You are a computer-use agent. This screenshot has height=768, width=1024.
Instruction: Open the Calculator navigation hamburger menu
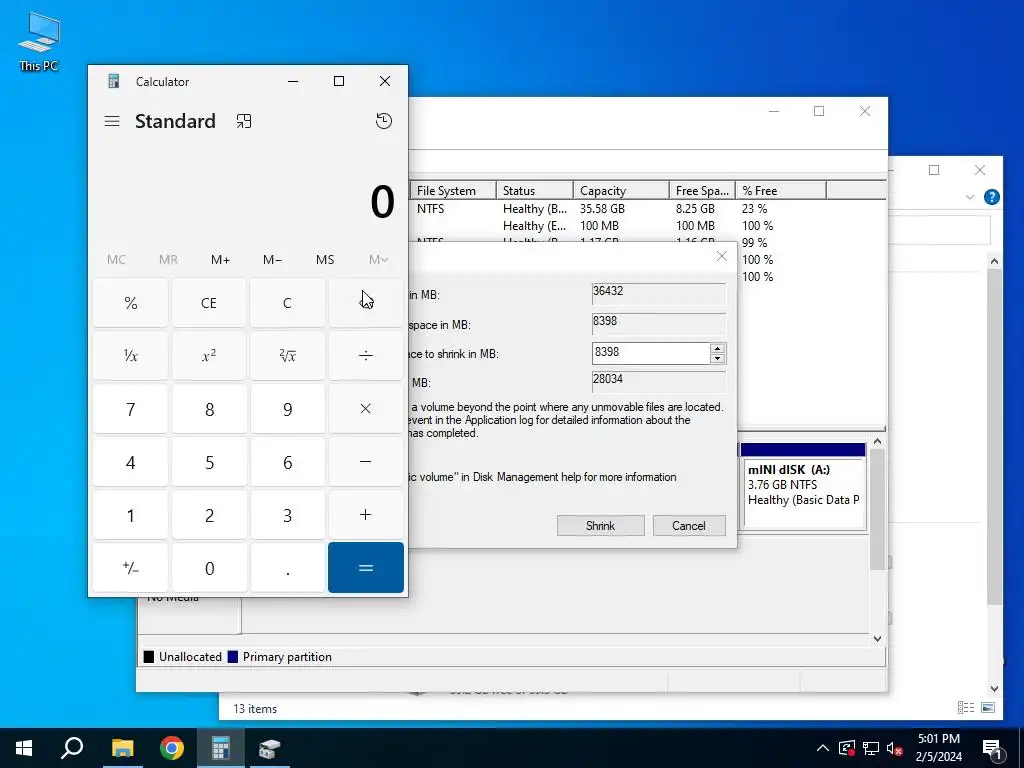[x=112, y=121]
